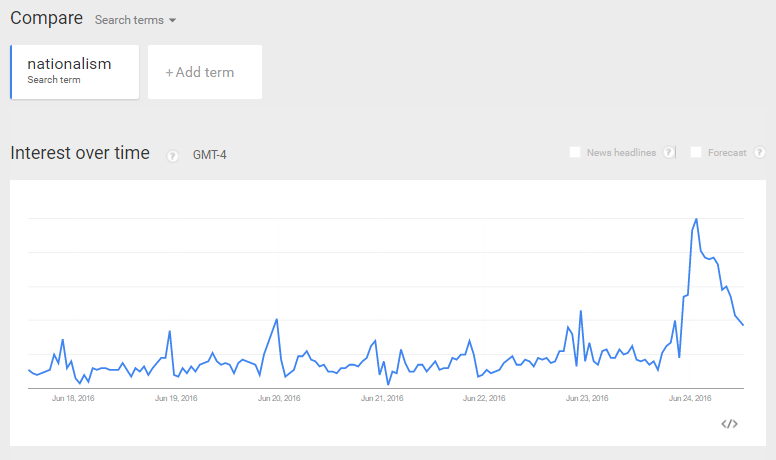Click the Jun 18, 2016 date label
The height and width of the screenshot is (460, 776).
click(x=73, y=398)
